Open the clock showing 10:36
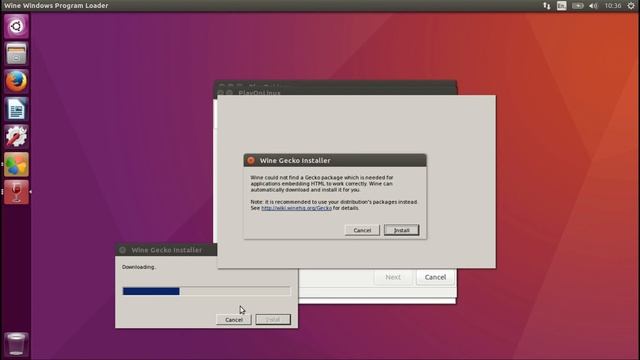The width and height of the screenshot is (640, 360). 613,6
